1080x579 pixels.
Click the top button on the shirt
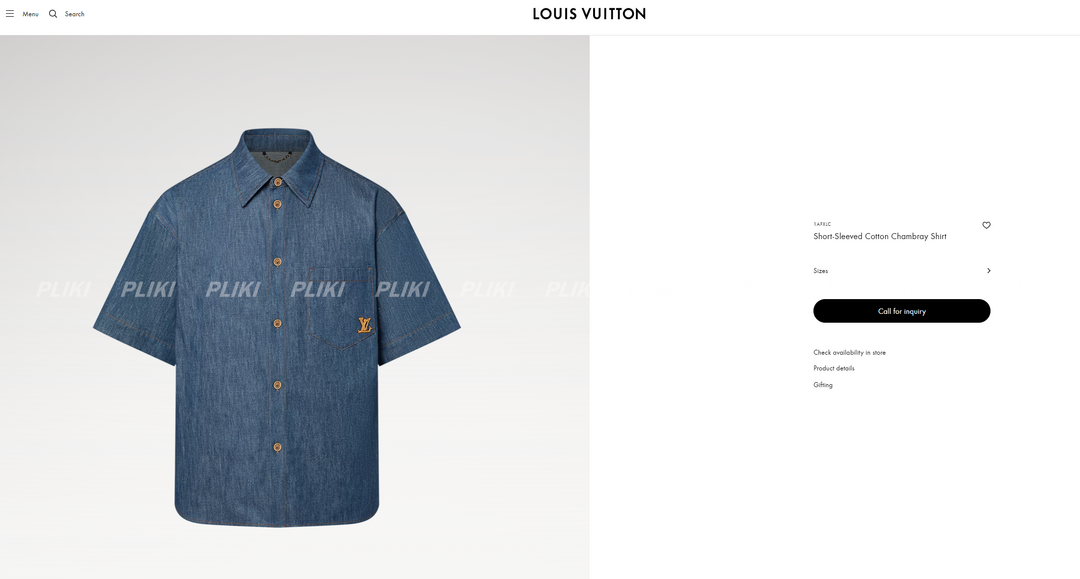tap(278, 182)
